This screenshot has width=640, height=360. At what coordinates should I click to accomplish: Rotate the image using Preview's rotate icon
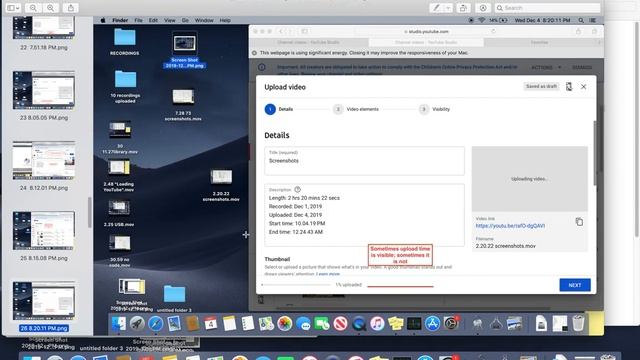pyautogui.click(x=463, y=8)
